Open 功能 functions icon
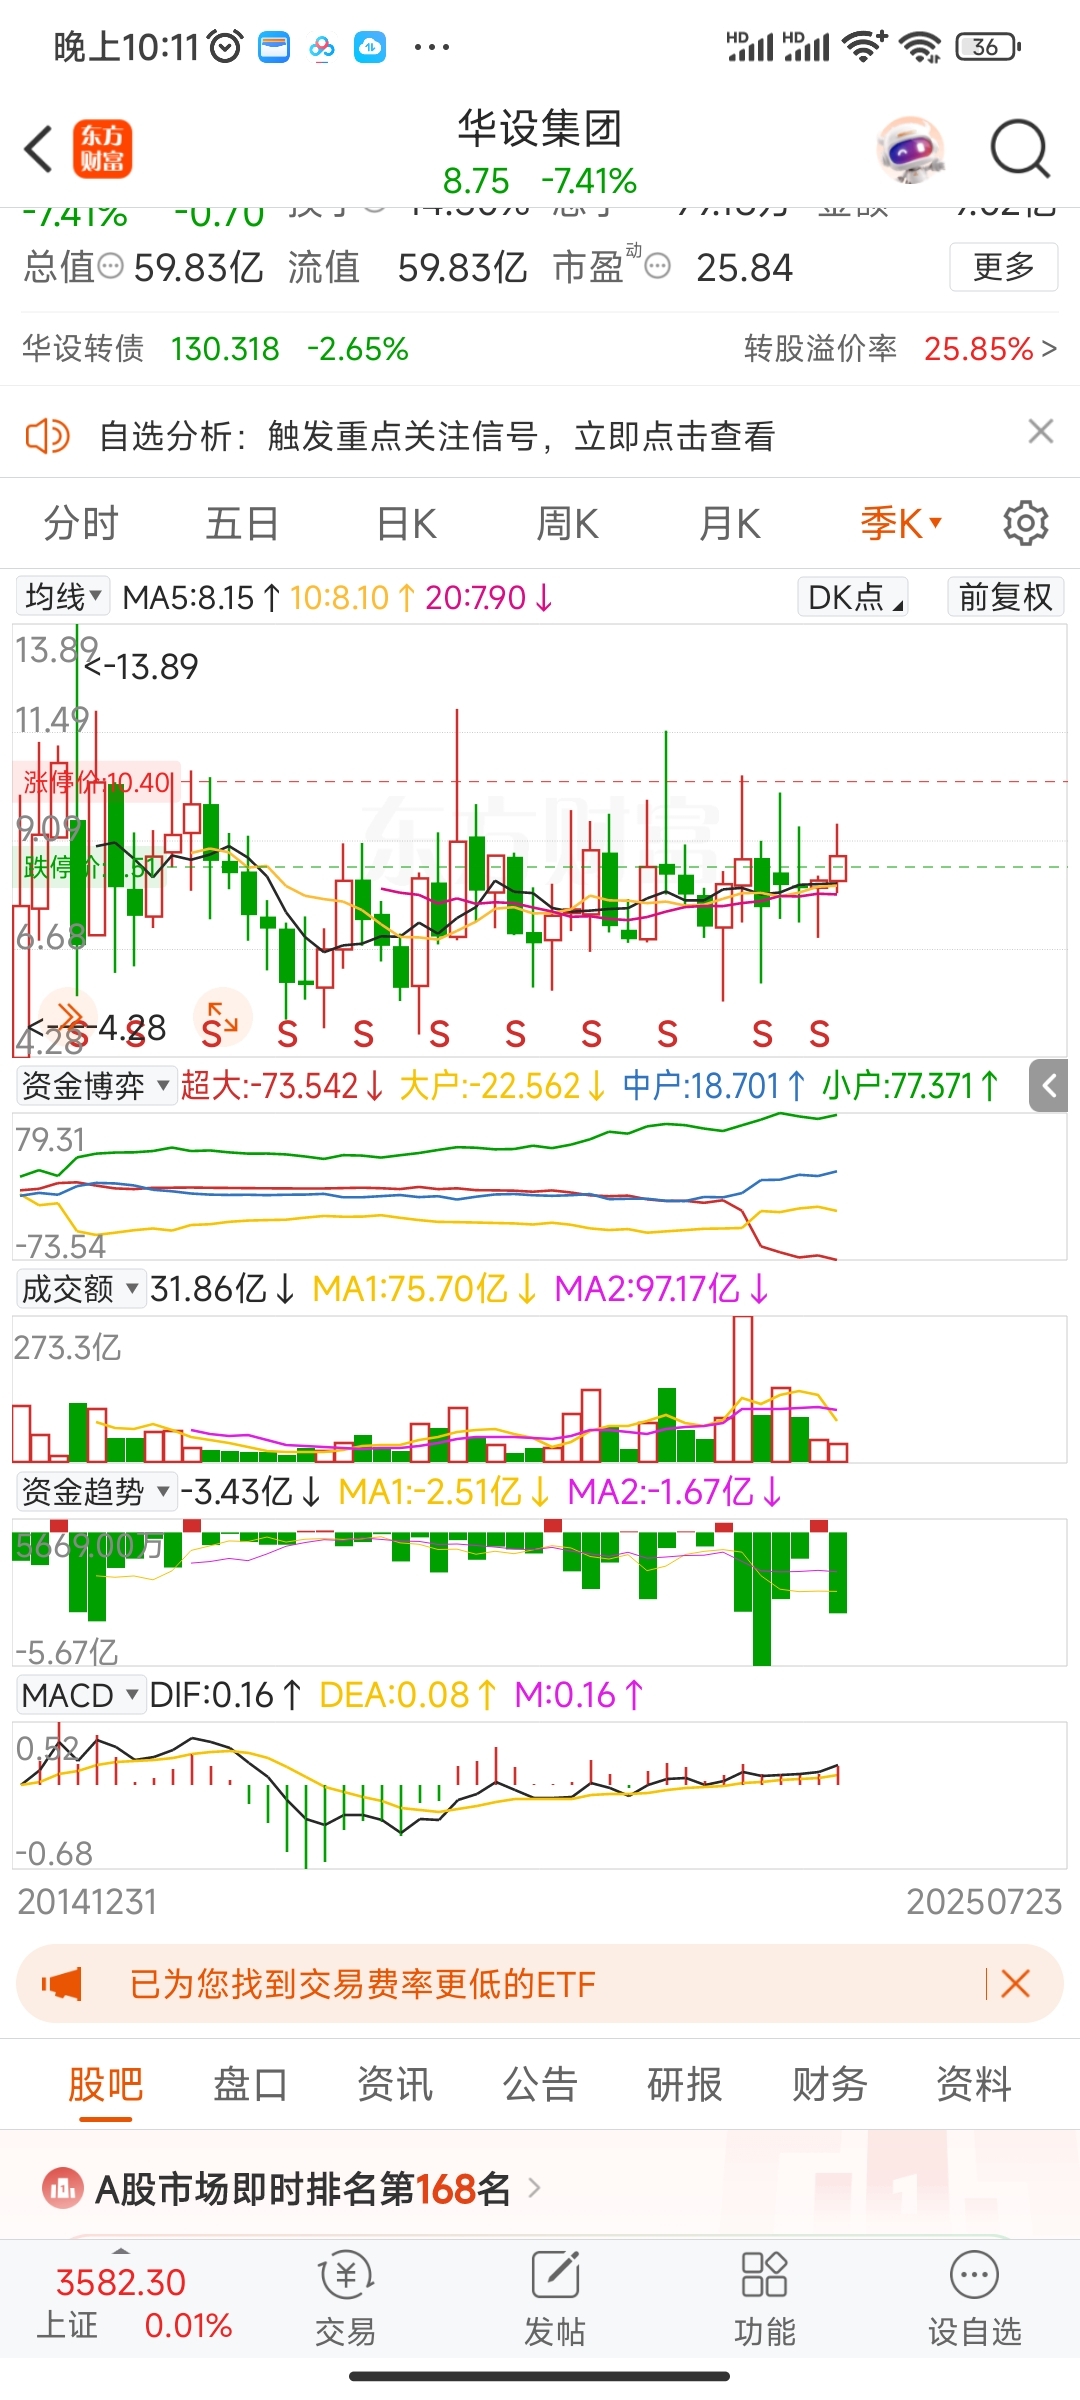The height and width of the screenshot is (2400, 1080). [765, 2298]
